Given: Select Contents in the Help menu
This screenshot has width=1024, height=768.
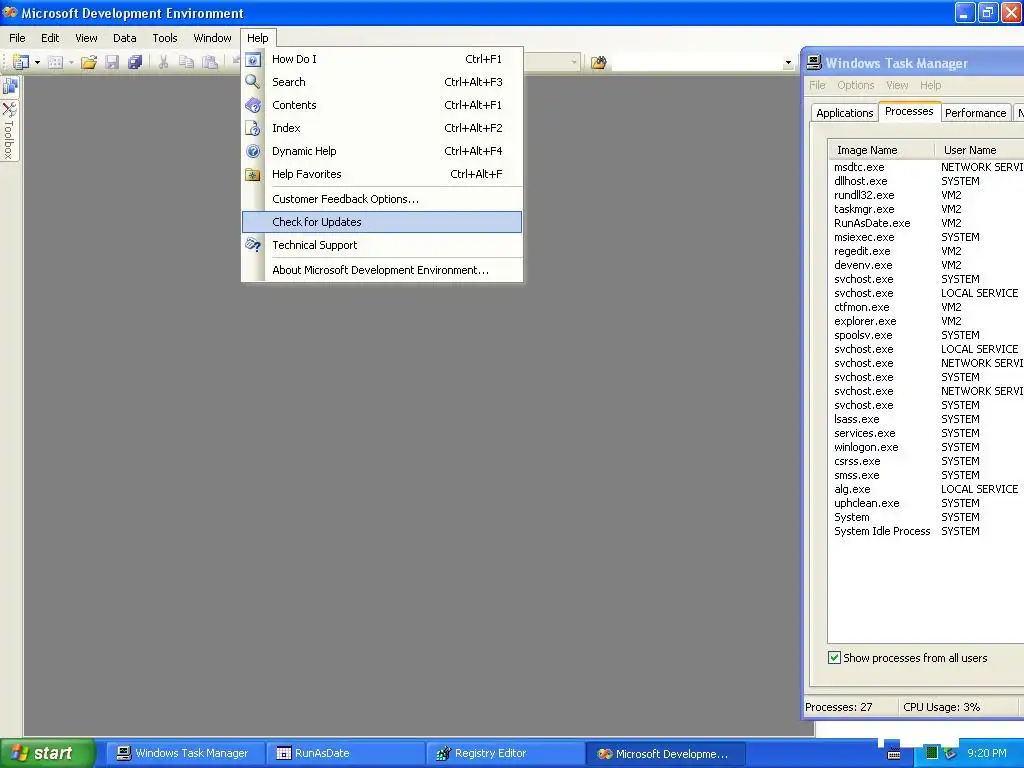Looking at the screenshot, I should [382, 105].
